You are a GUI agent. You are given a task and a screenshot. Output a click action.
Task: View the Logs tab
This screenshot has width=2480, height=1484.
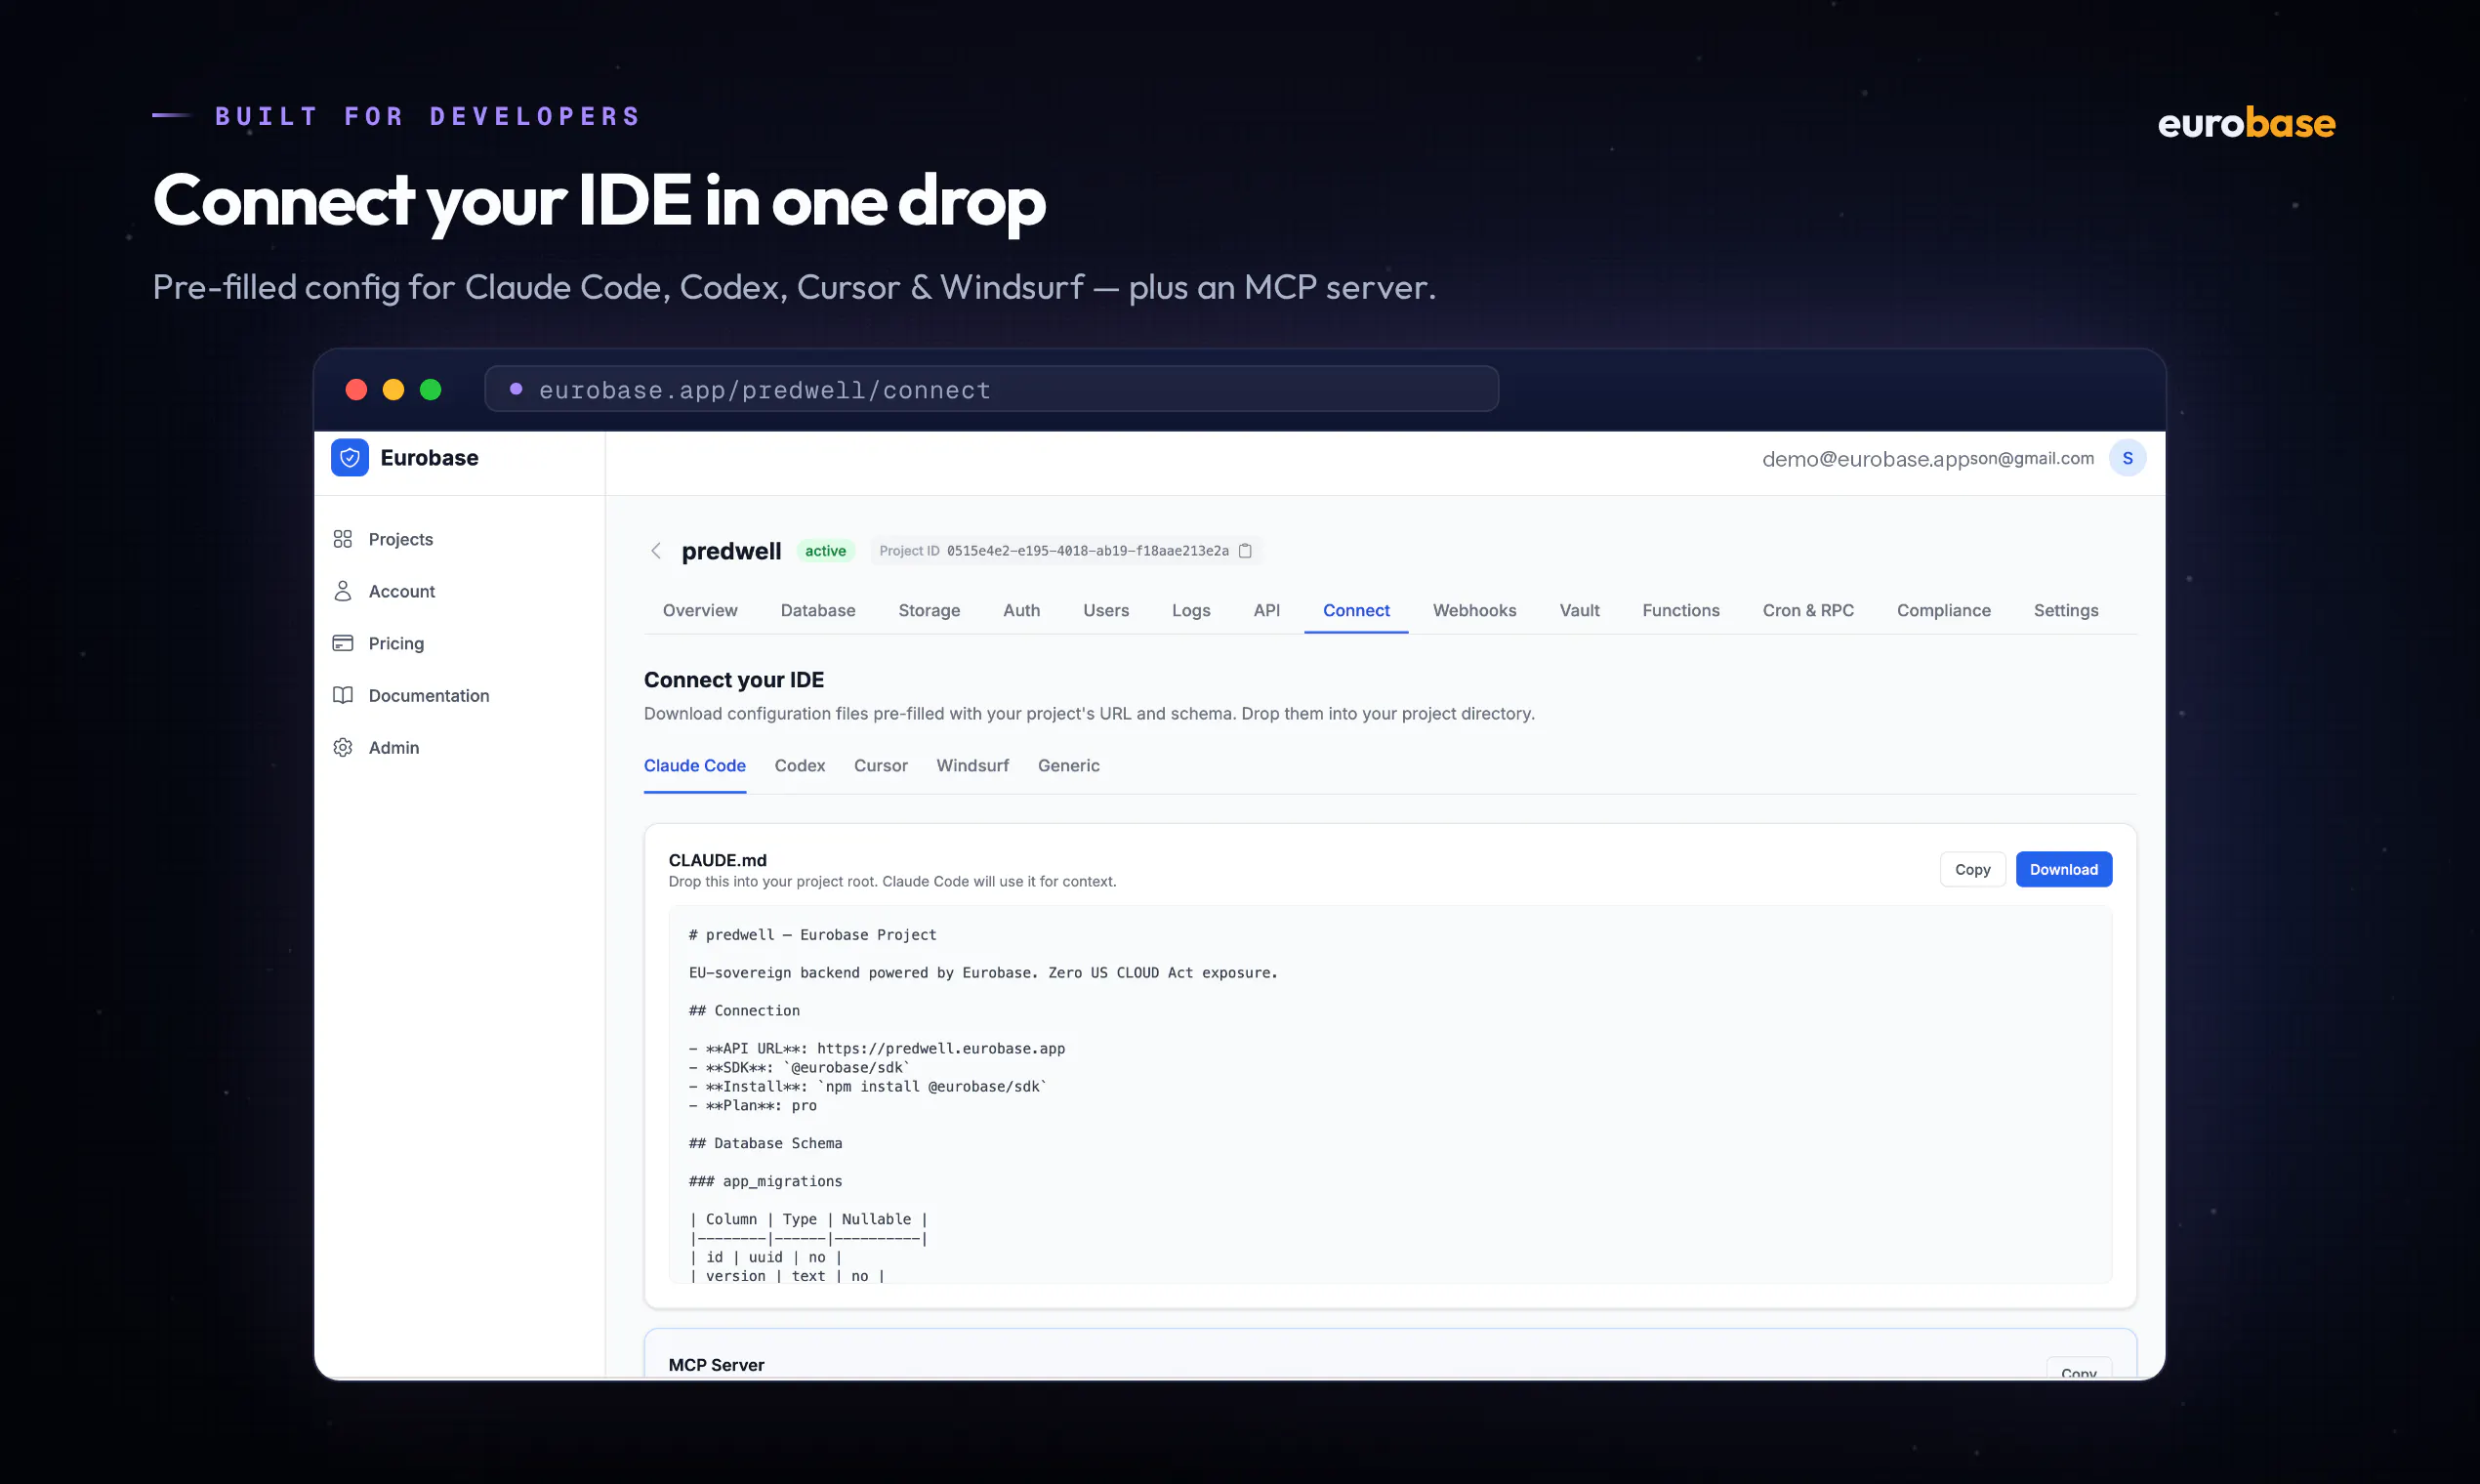1191,610
